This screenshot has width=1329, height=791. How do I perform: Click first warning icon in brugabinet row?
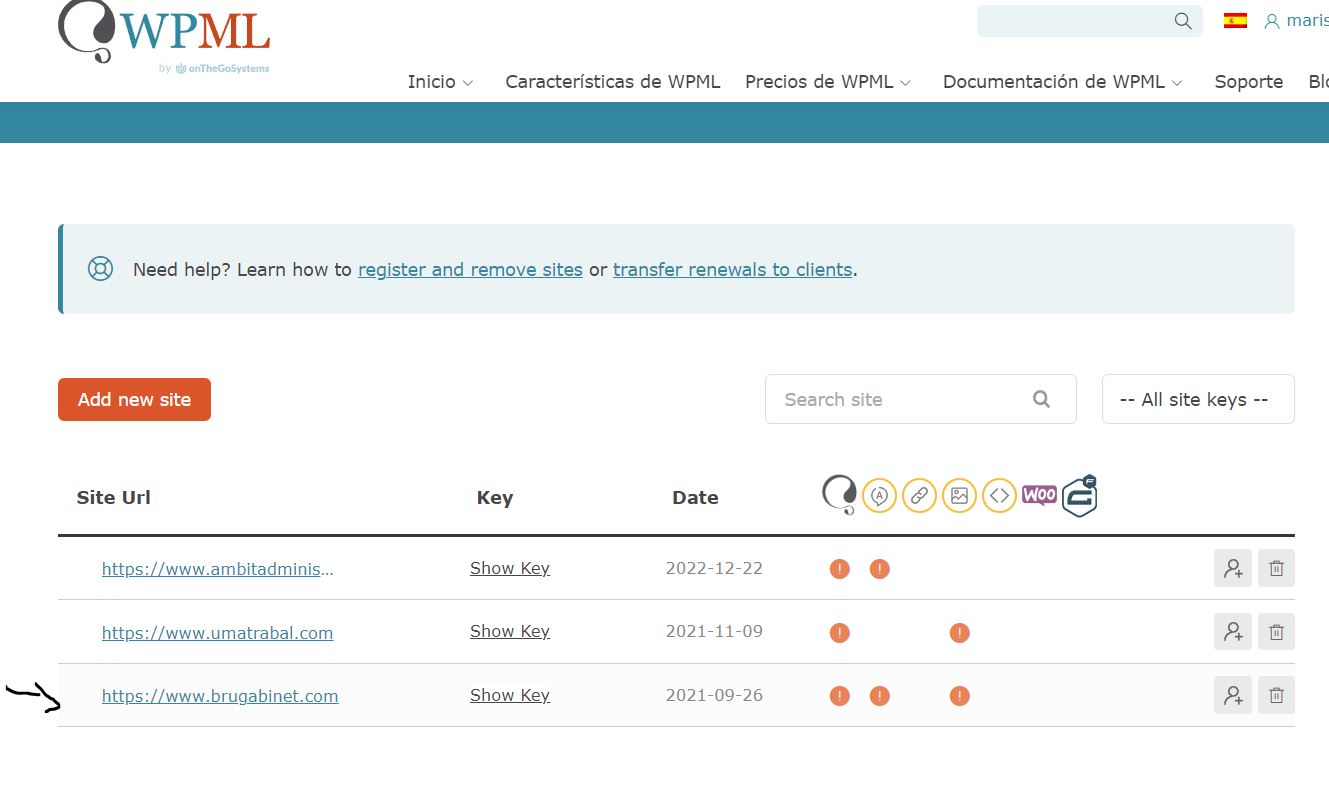(x=839, y=695)
